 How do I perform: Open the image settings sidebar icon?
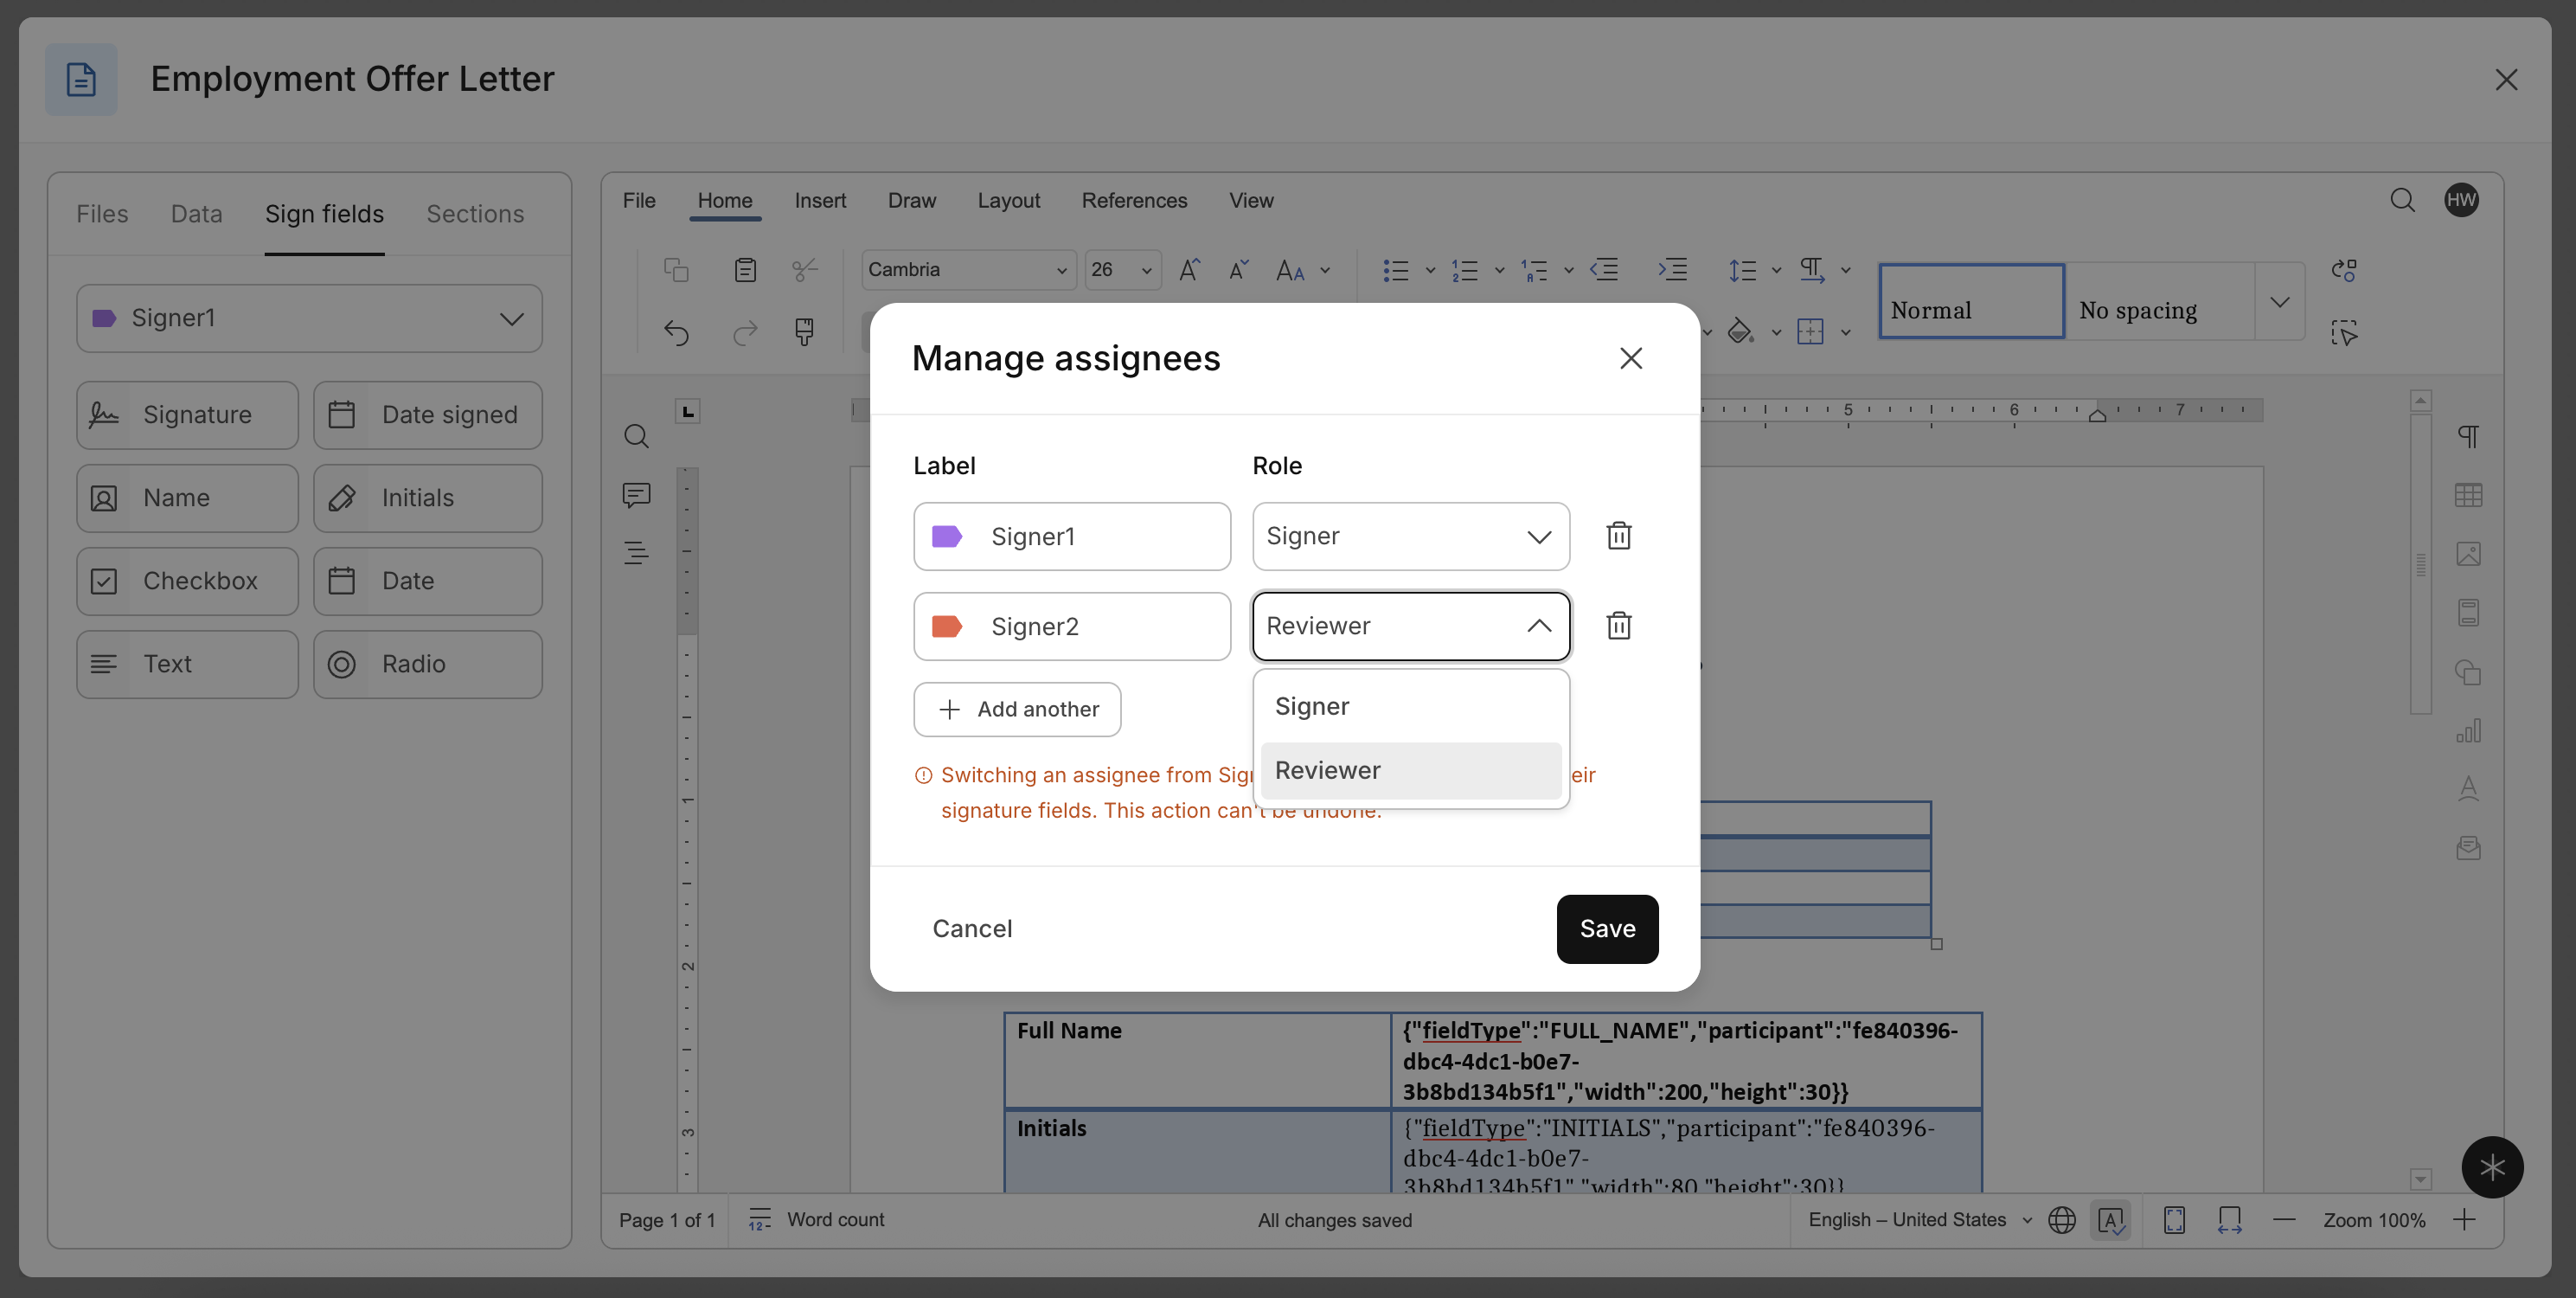pyautogui.click(x=2468, y=554)
